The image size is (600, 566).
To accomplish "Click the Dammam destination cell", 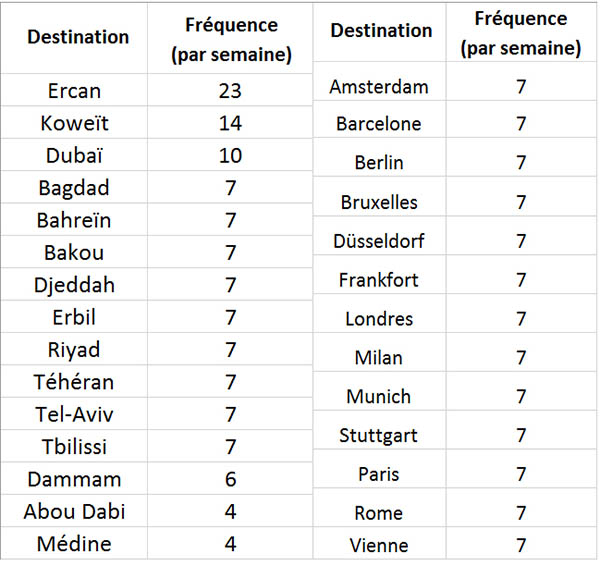I will coord(75,479).
